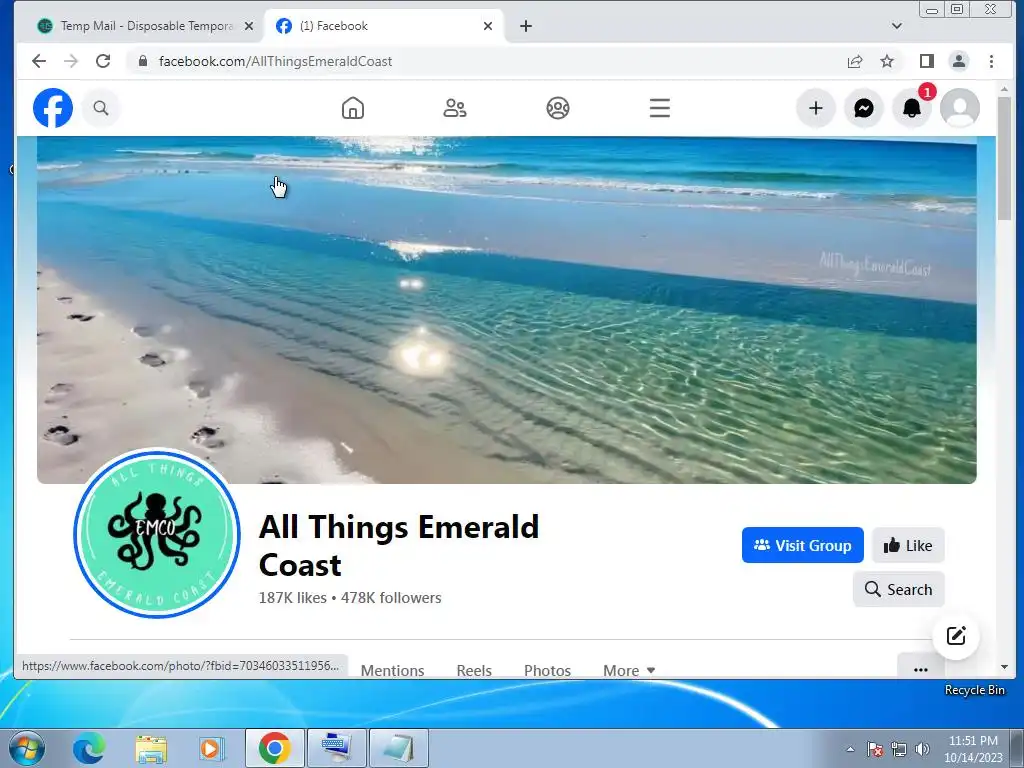Bookmark this tab with the star icon

point(887,61)
